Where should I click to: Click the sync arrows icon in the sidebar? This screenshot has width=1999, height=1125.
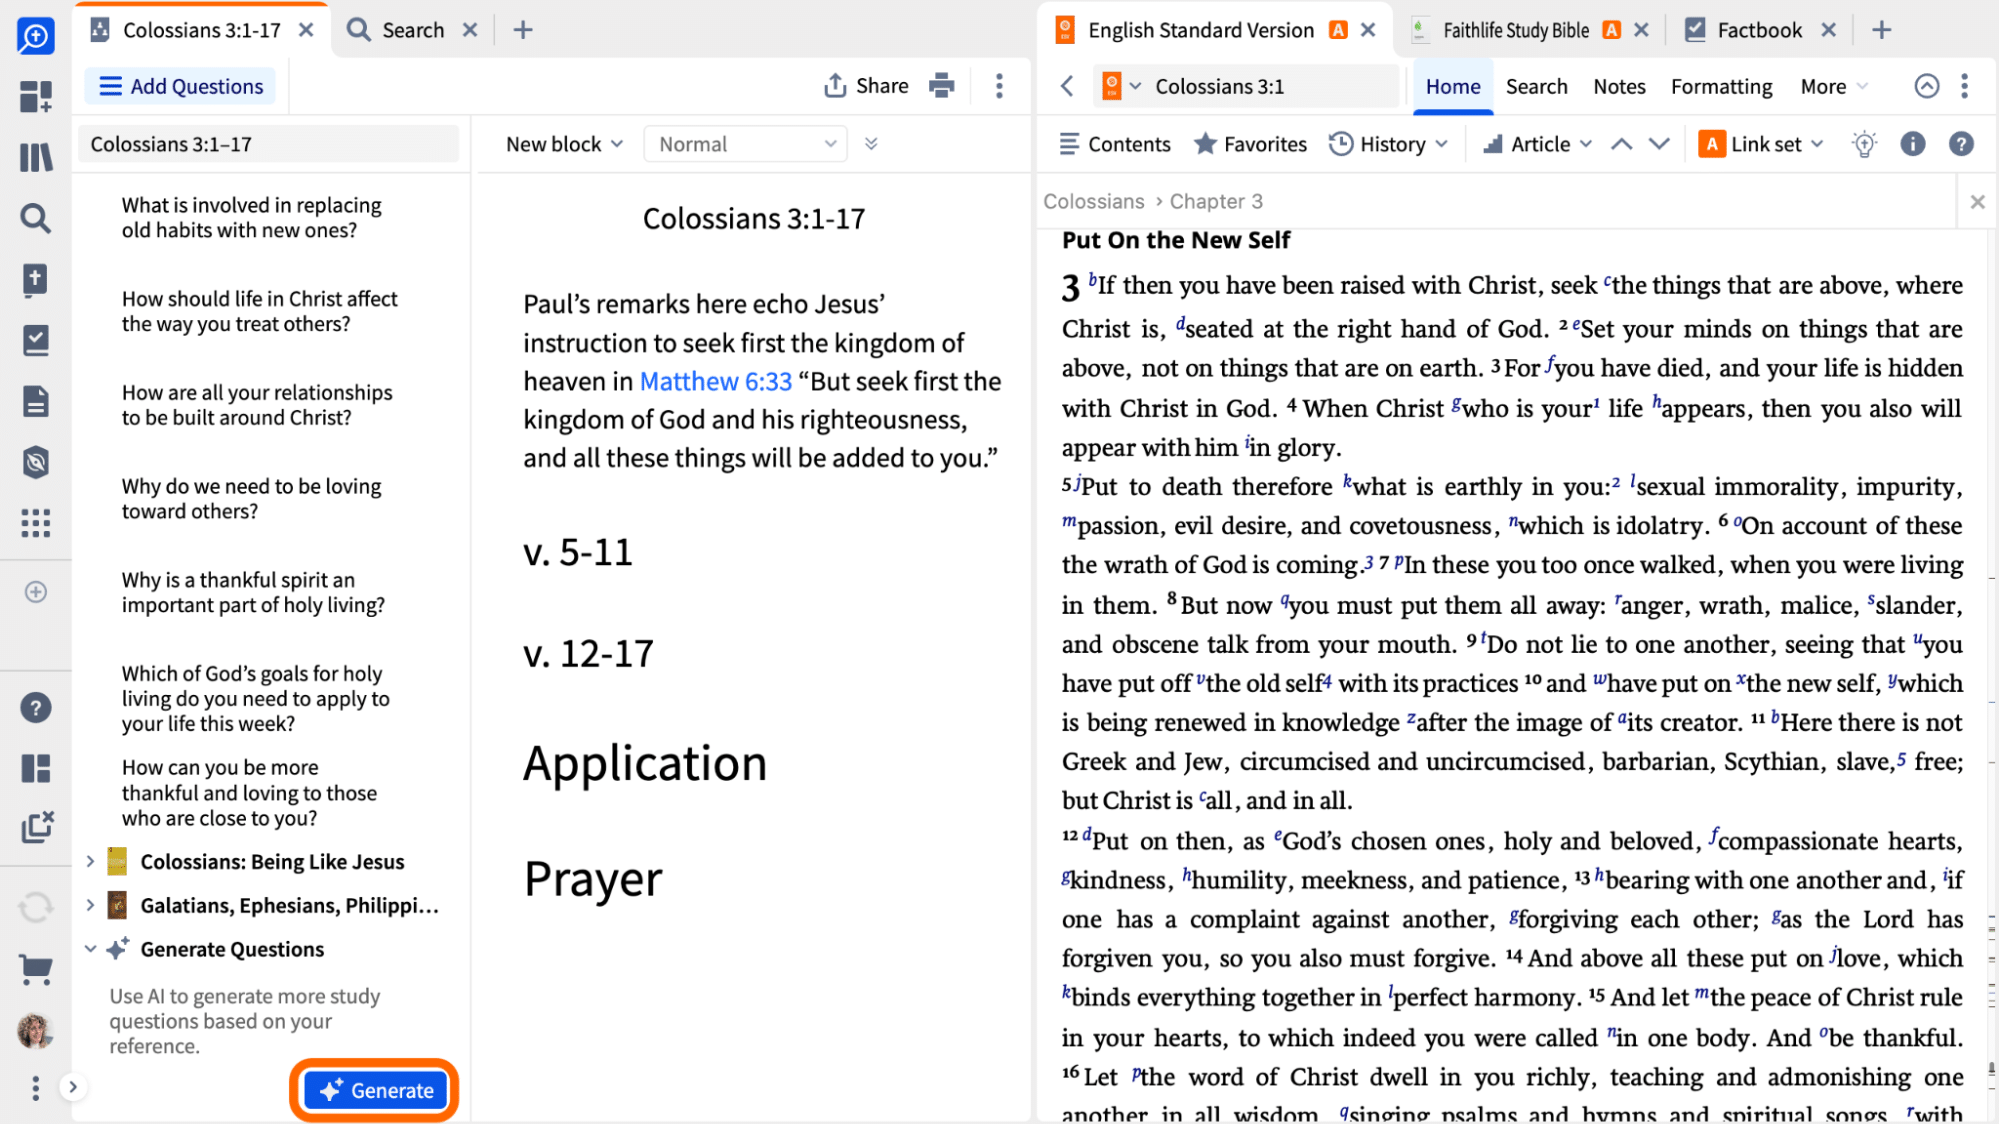coord(35,908)
